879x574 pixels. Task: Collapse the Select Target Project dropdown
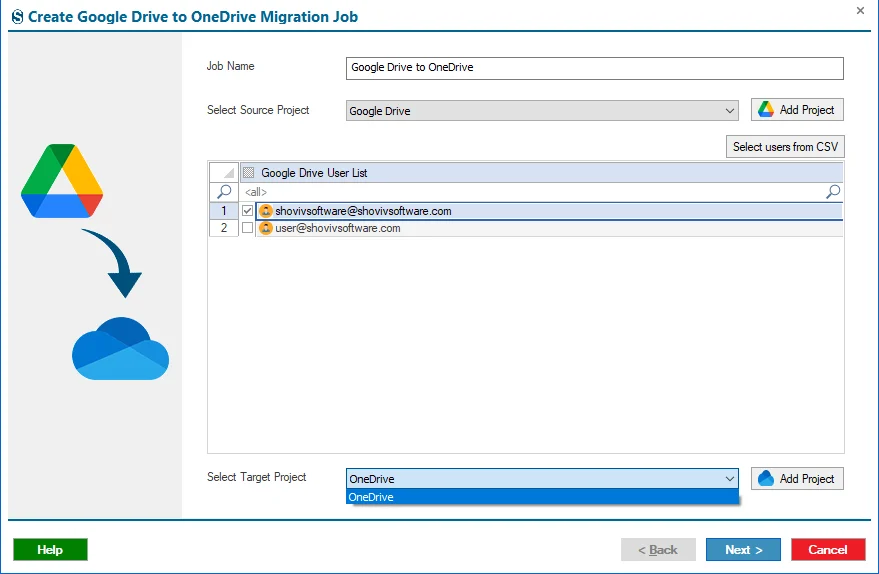click(x=729, y=479)
